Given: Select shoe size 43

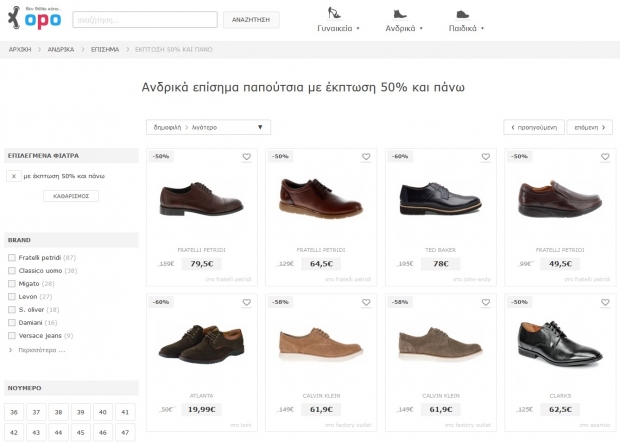Looking at the screenshot, I should [36, 433].
